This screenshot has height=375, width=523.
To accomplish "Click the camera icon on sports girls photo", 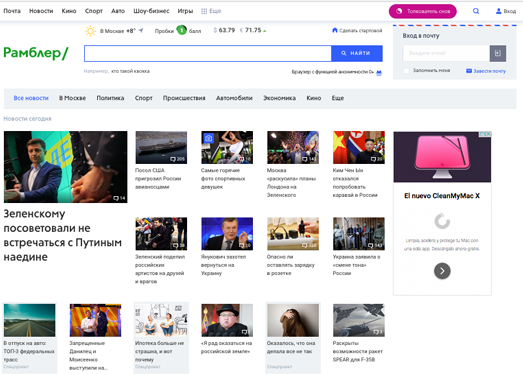I will click(209, 138).
